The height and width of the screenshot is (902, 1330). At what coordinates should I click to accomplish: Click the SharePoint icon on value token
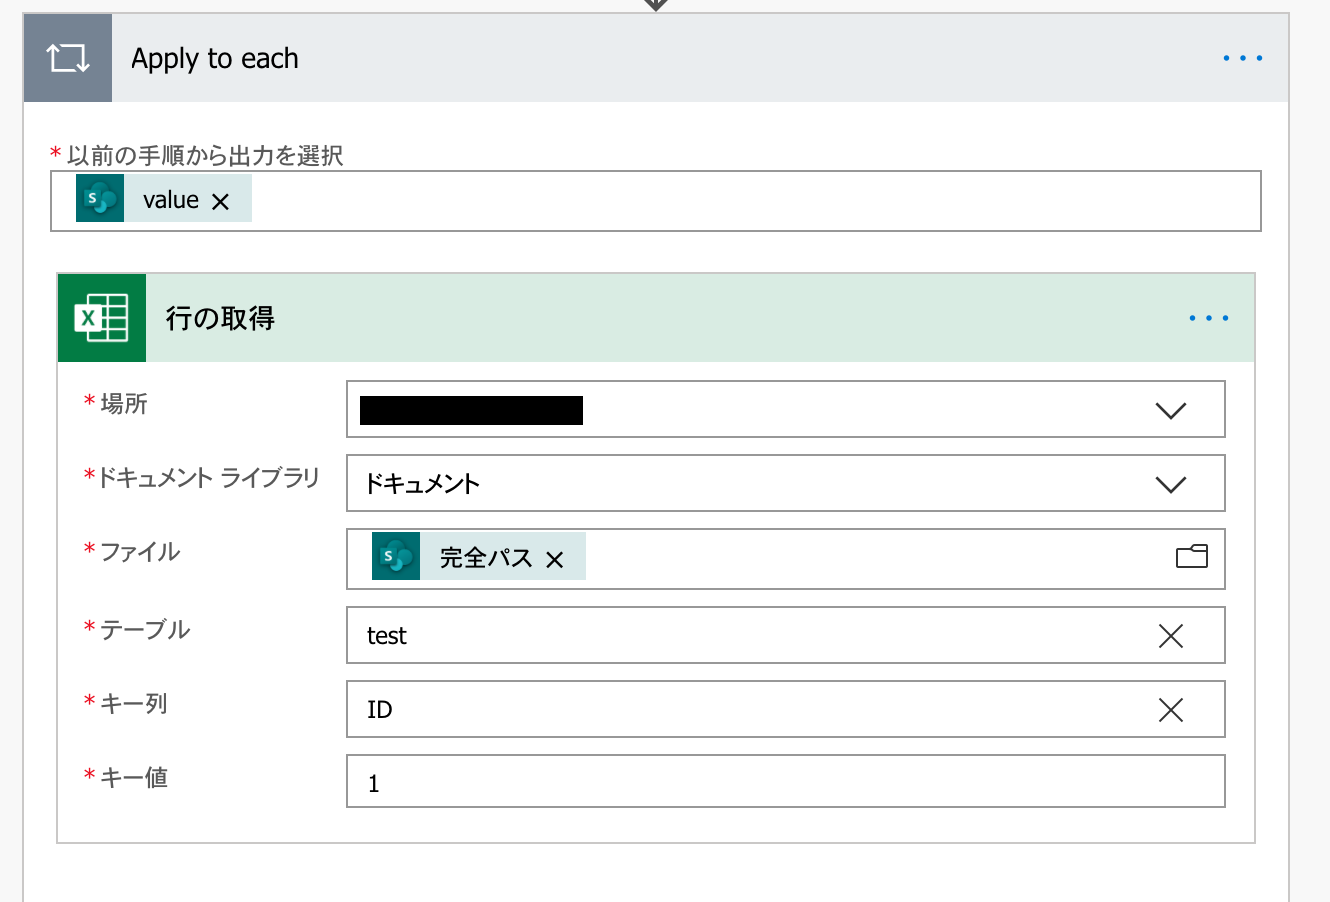point(100,199)
